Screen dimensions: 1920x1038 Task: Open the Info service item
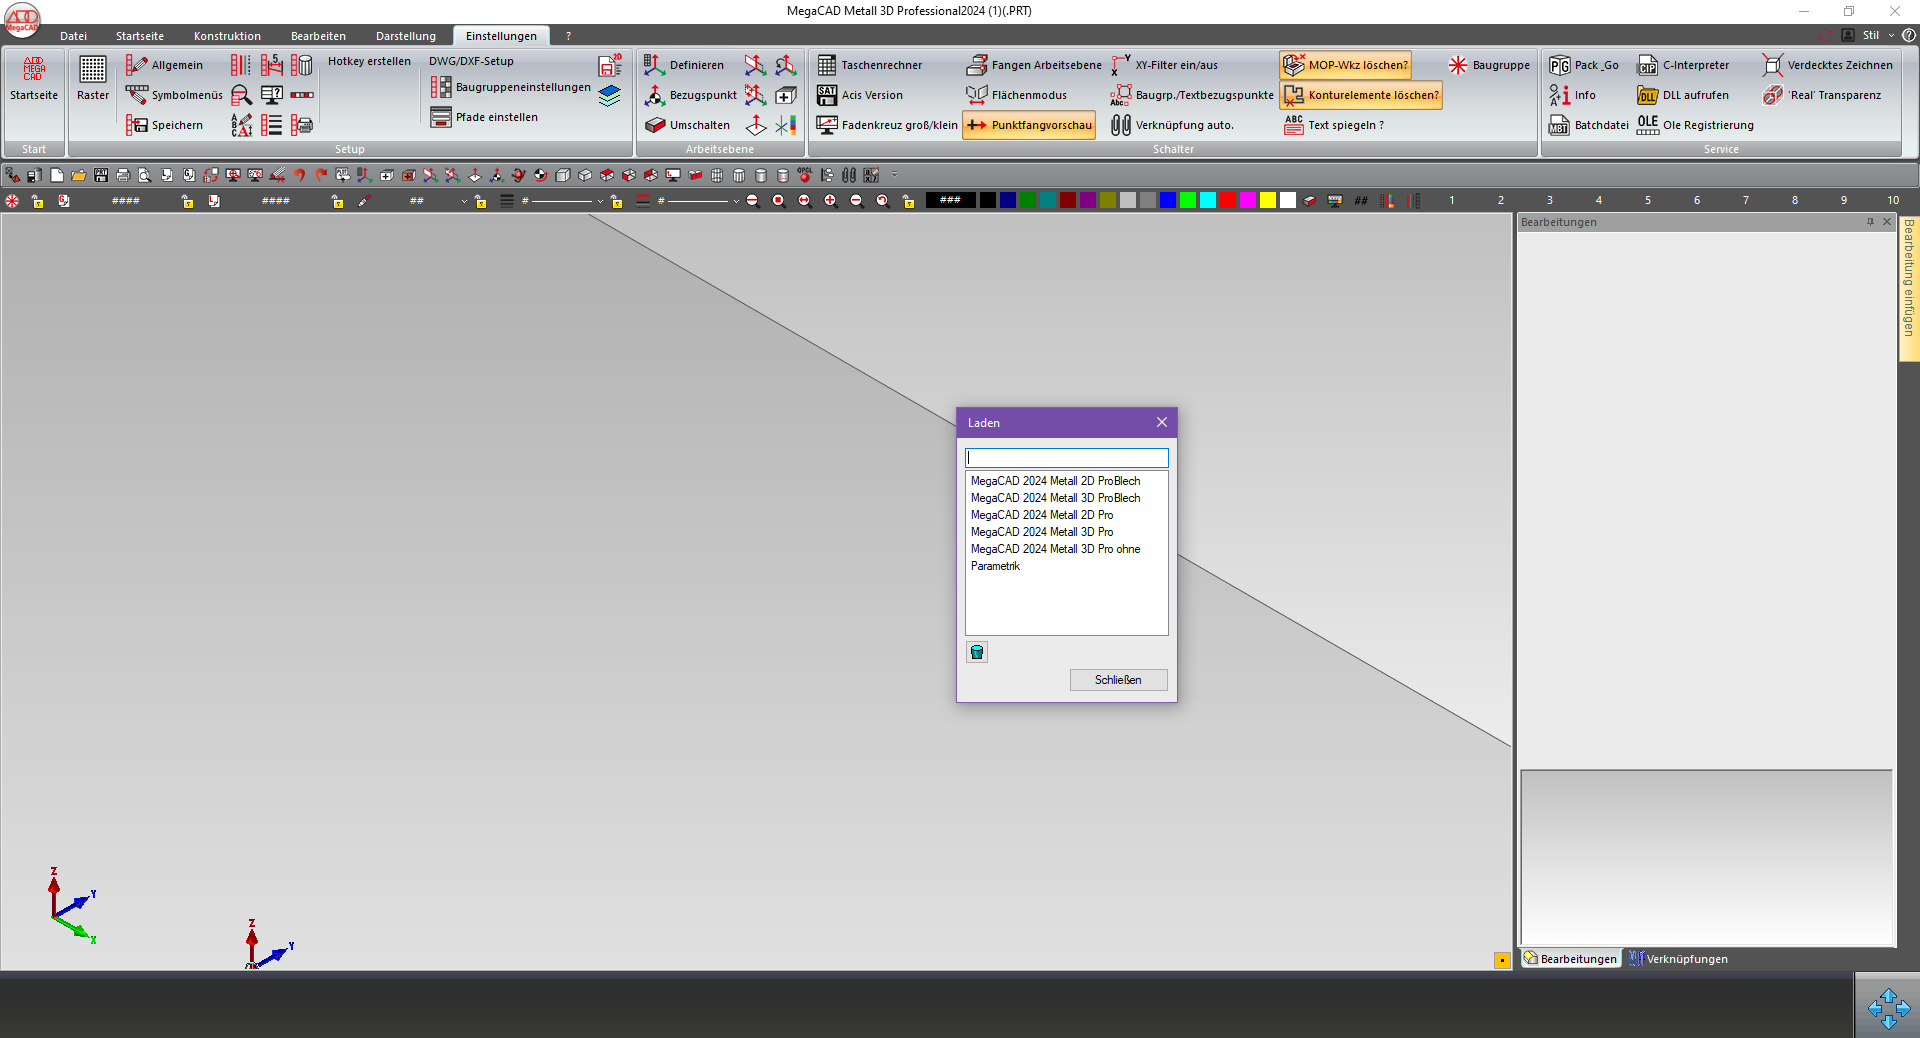pos(1572,95)
